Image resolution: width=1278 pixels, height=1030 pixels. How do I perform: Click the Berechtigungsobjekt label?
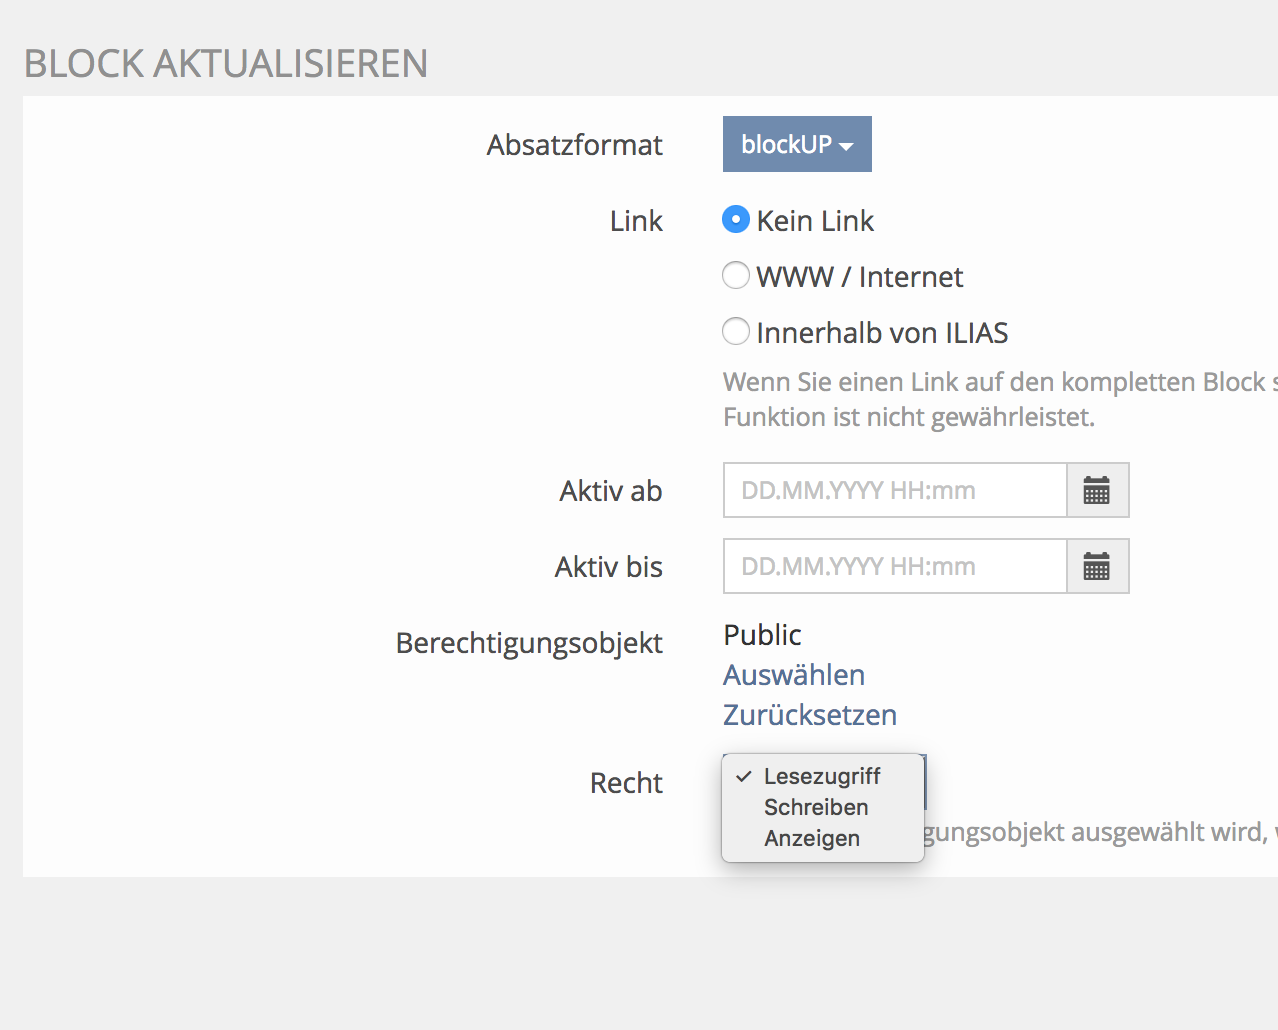pyautogui.click(x=529, y=643)
